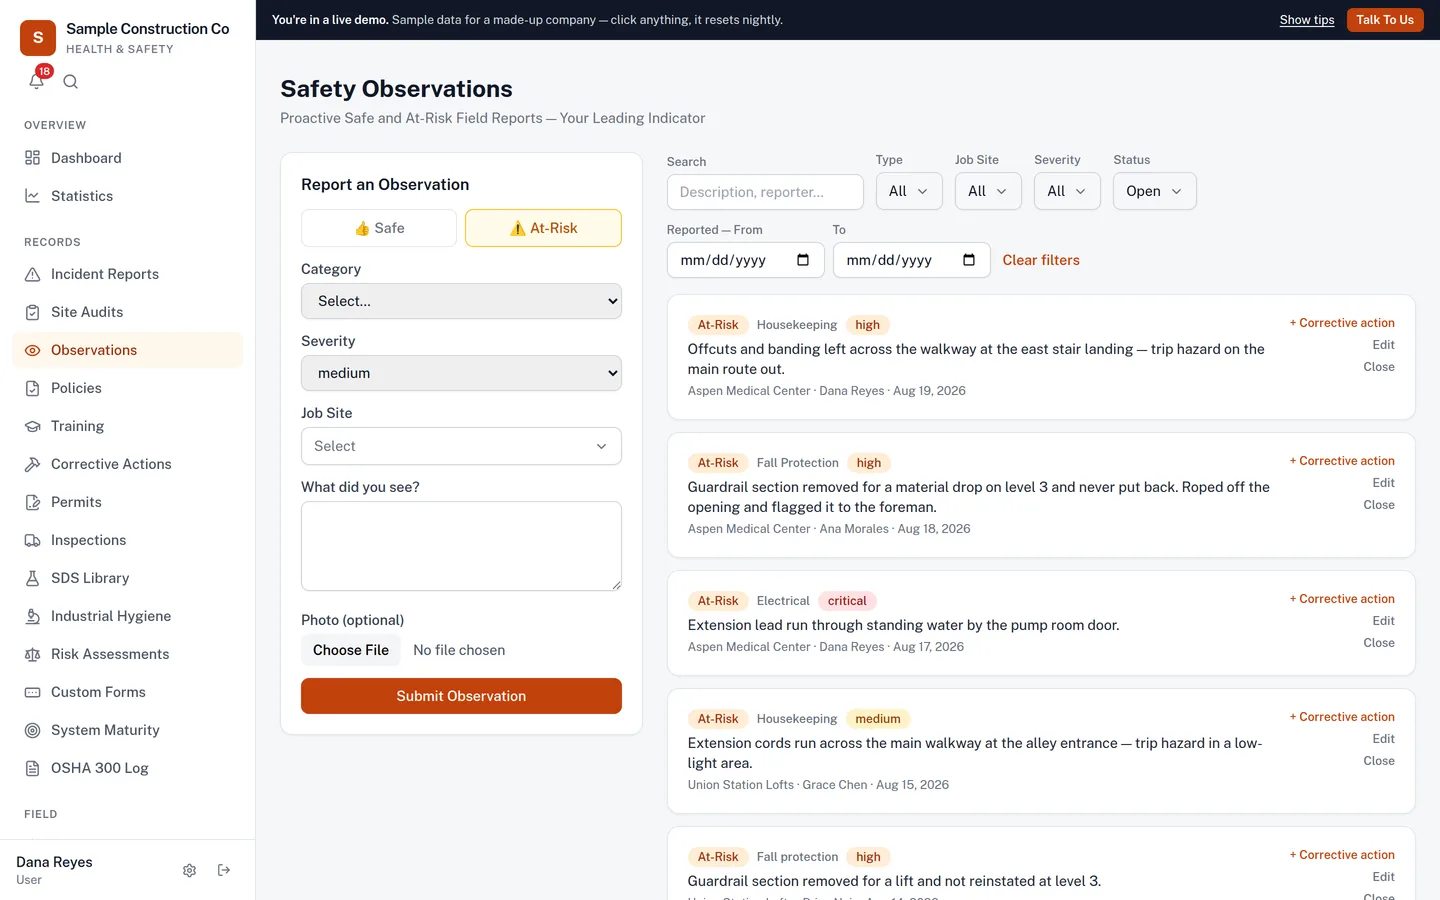Viewport: 1440px width, 900px height.
Task: Focus the Search description field
Action: 765,192
